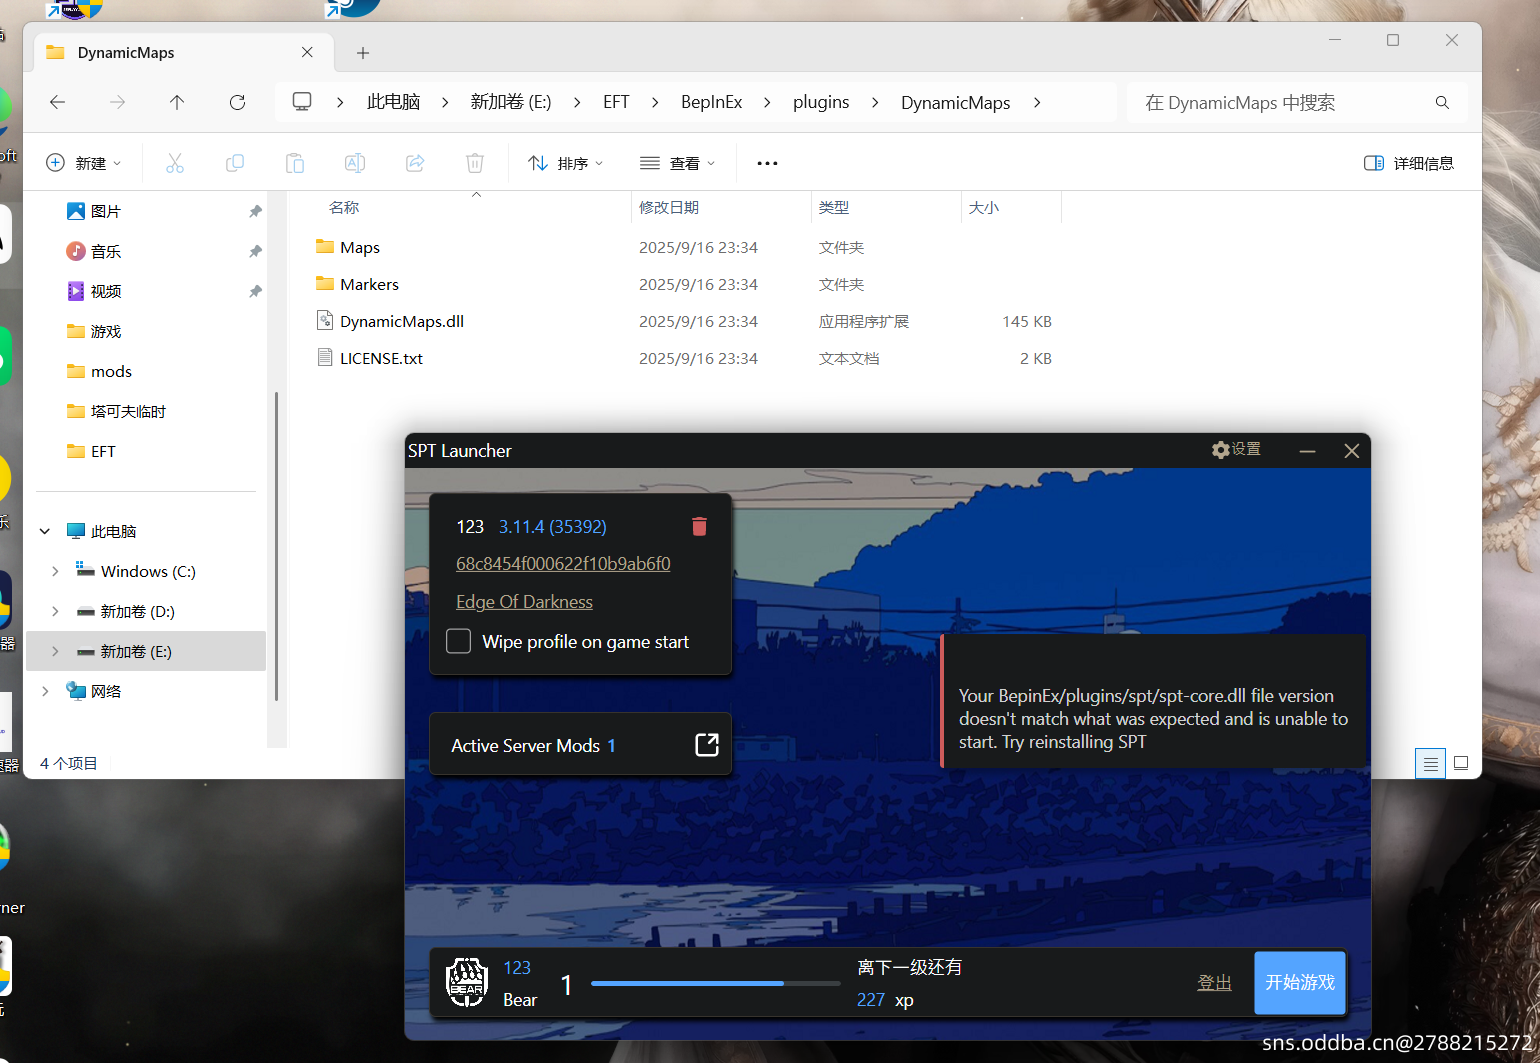Viewport: 1540px width, 1063px height.
Task: Click Edge Of Darkness edition link
Action: (x=524, y=601)
